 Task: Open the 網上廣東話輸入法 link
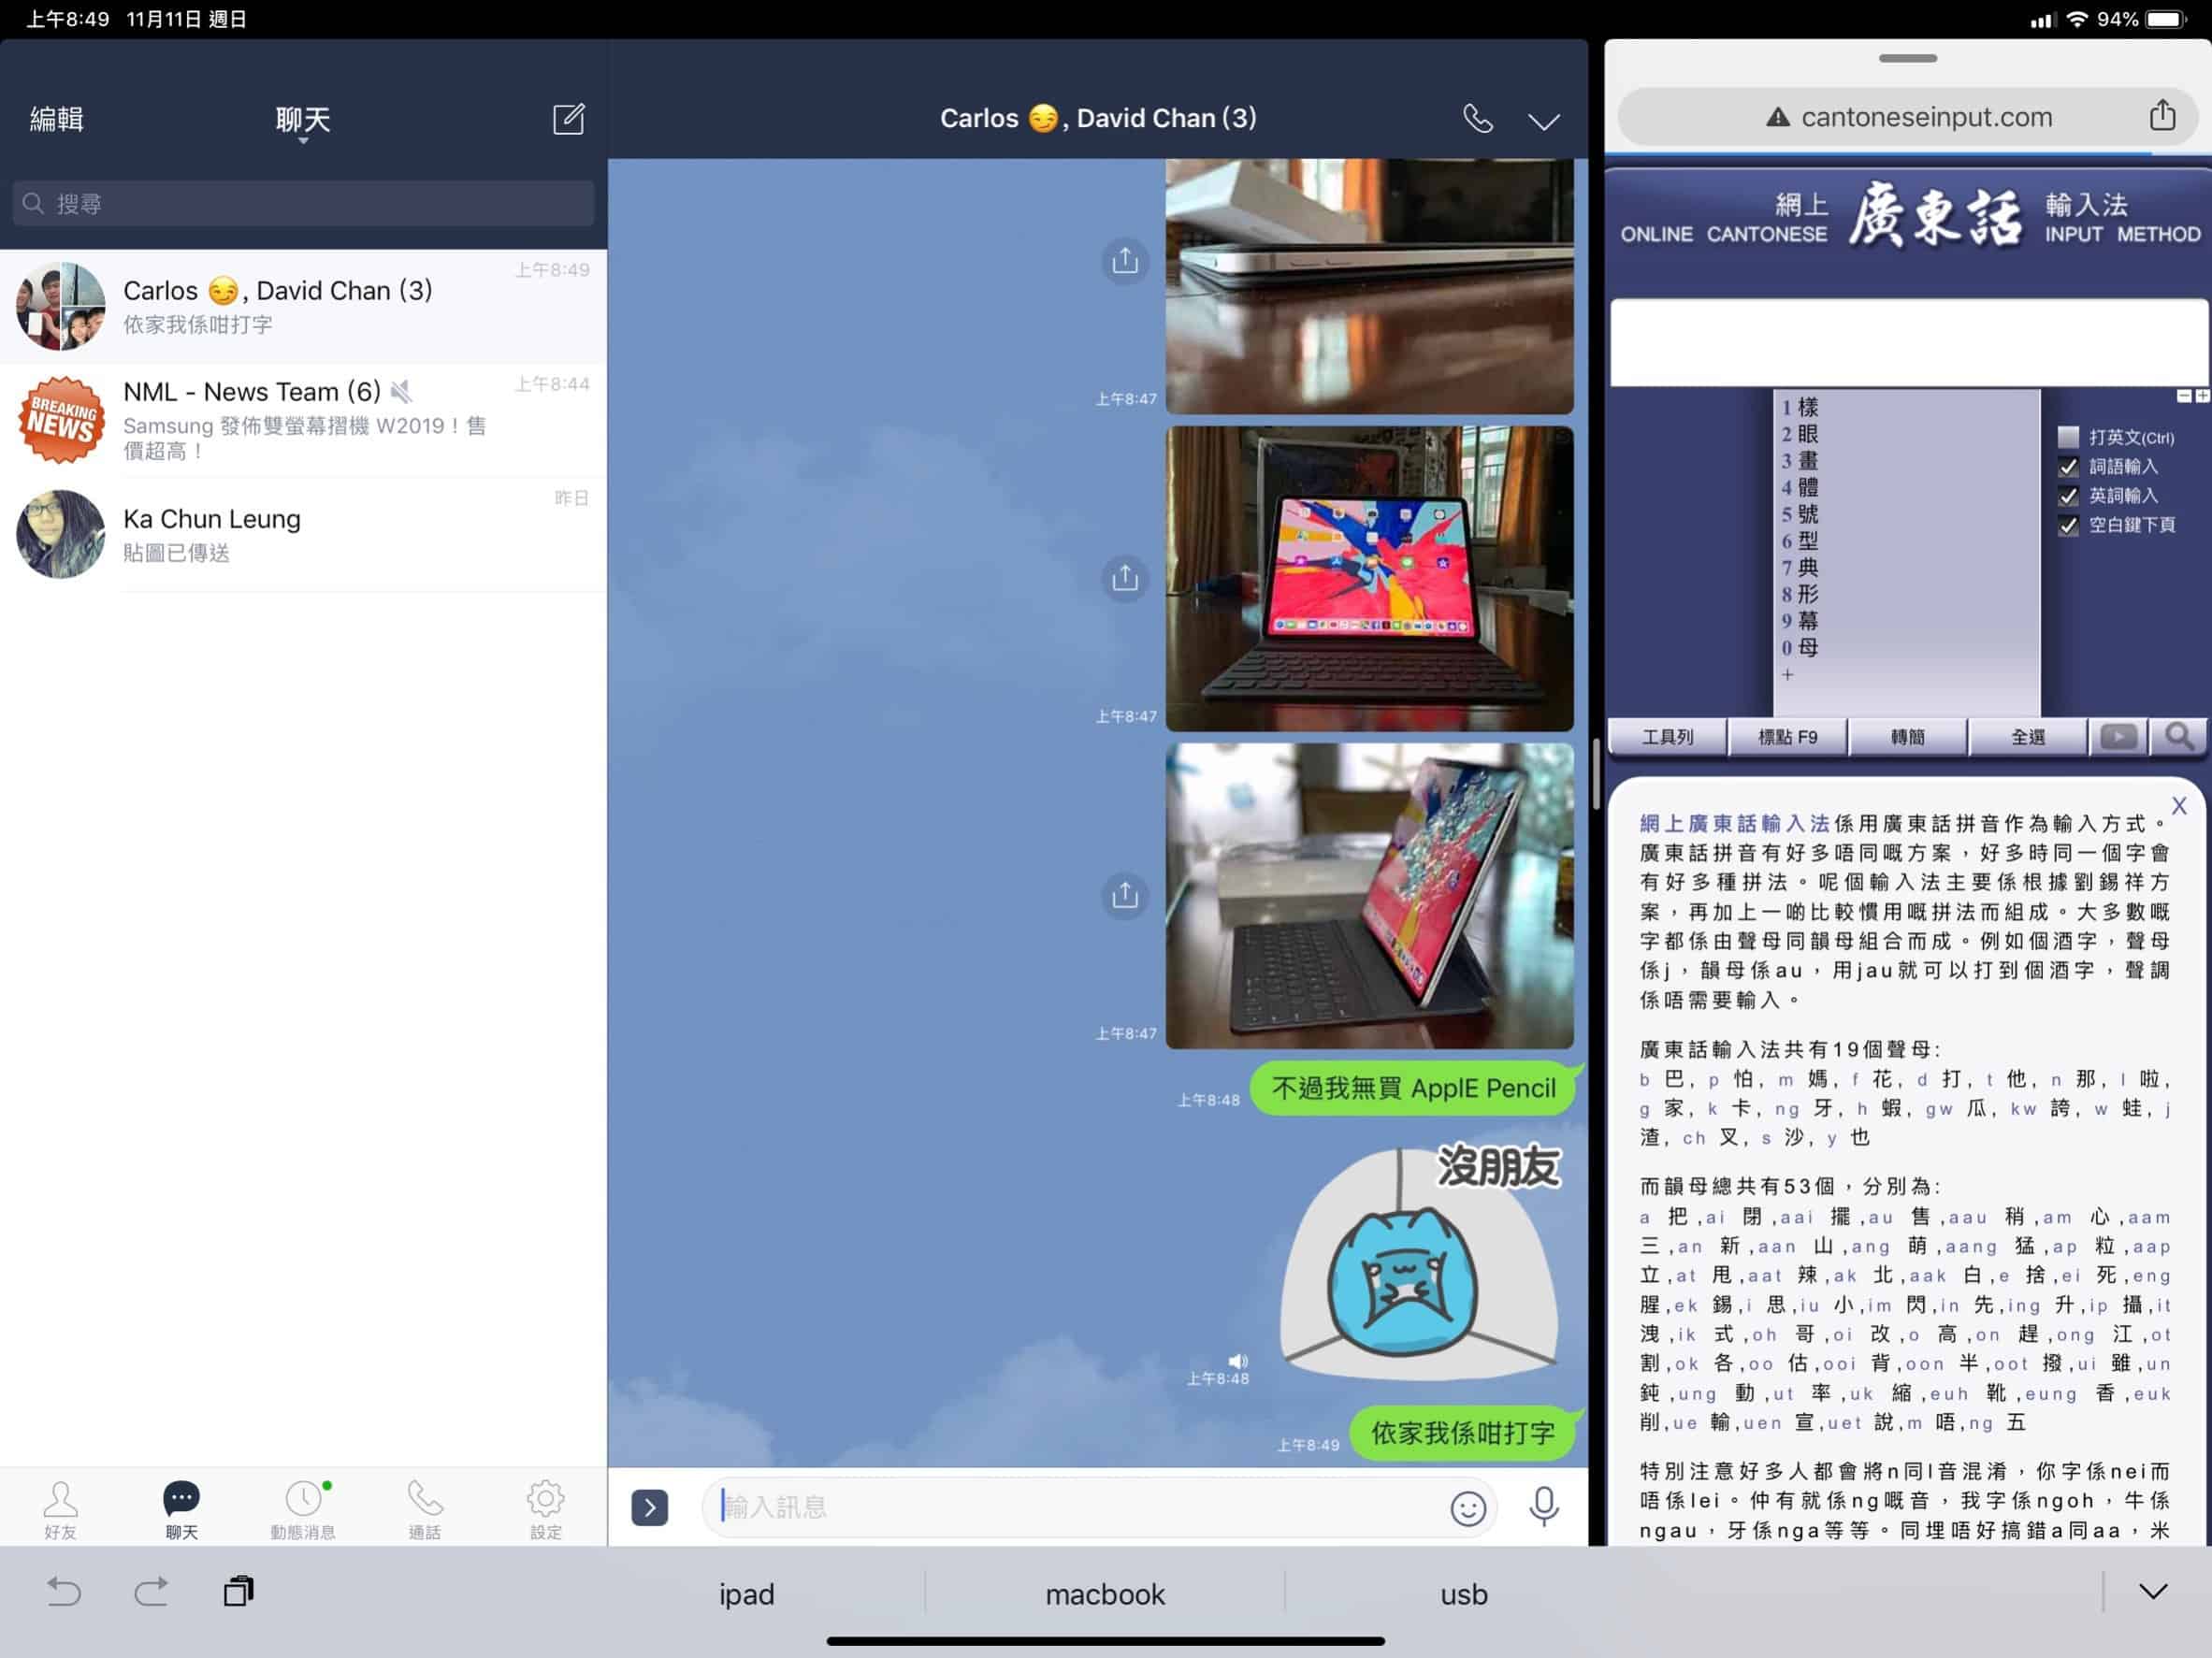click(1734, 823)
